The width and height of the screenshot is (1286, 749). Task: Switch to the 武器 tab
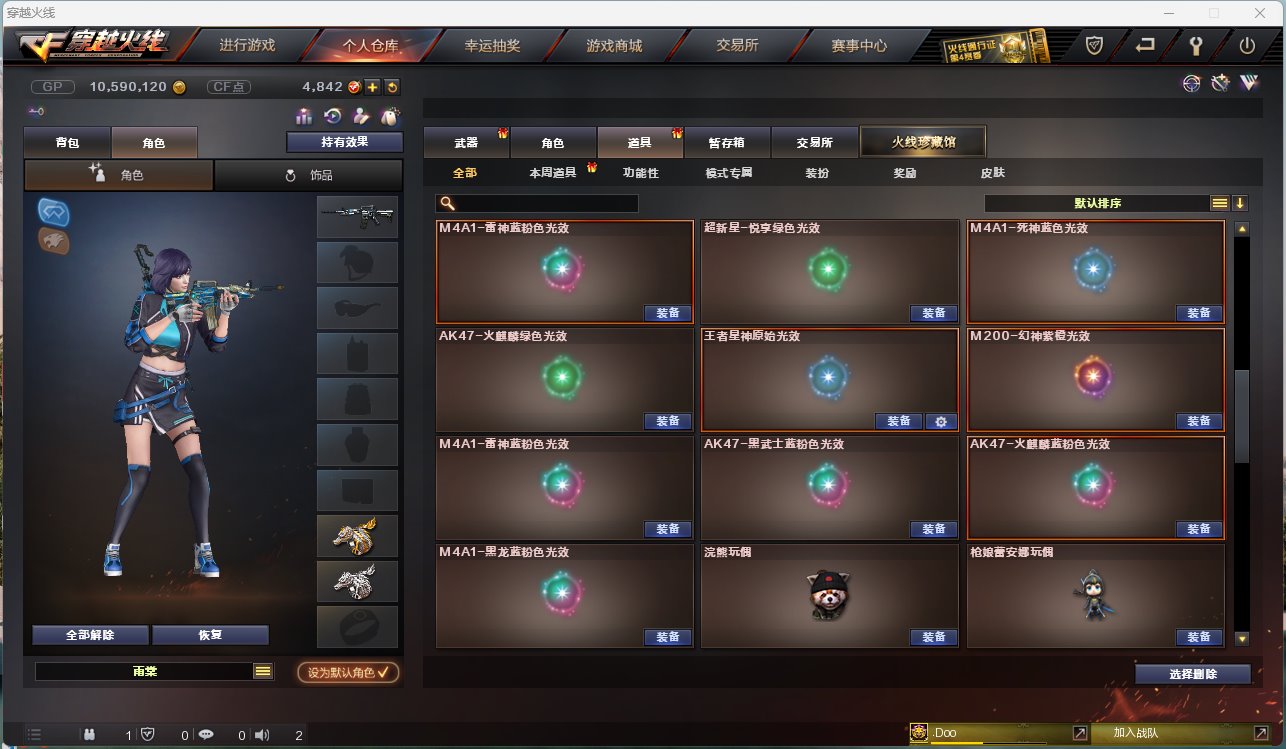point(466,143)
